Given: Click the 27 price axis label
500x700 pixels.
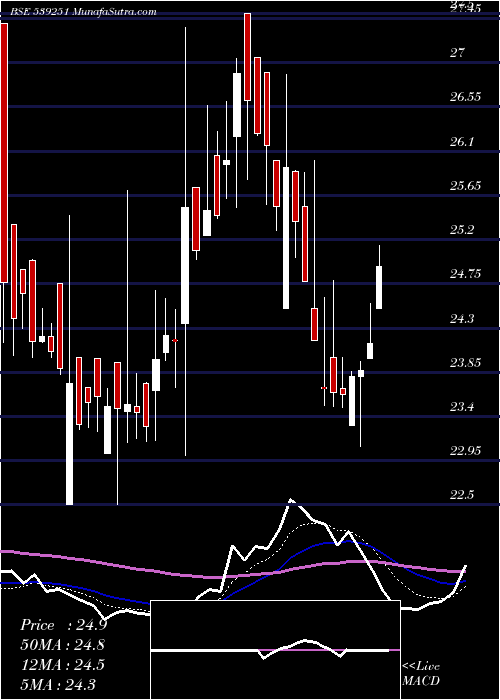Looking at the screenshot, I should pos(457,53).
